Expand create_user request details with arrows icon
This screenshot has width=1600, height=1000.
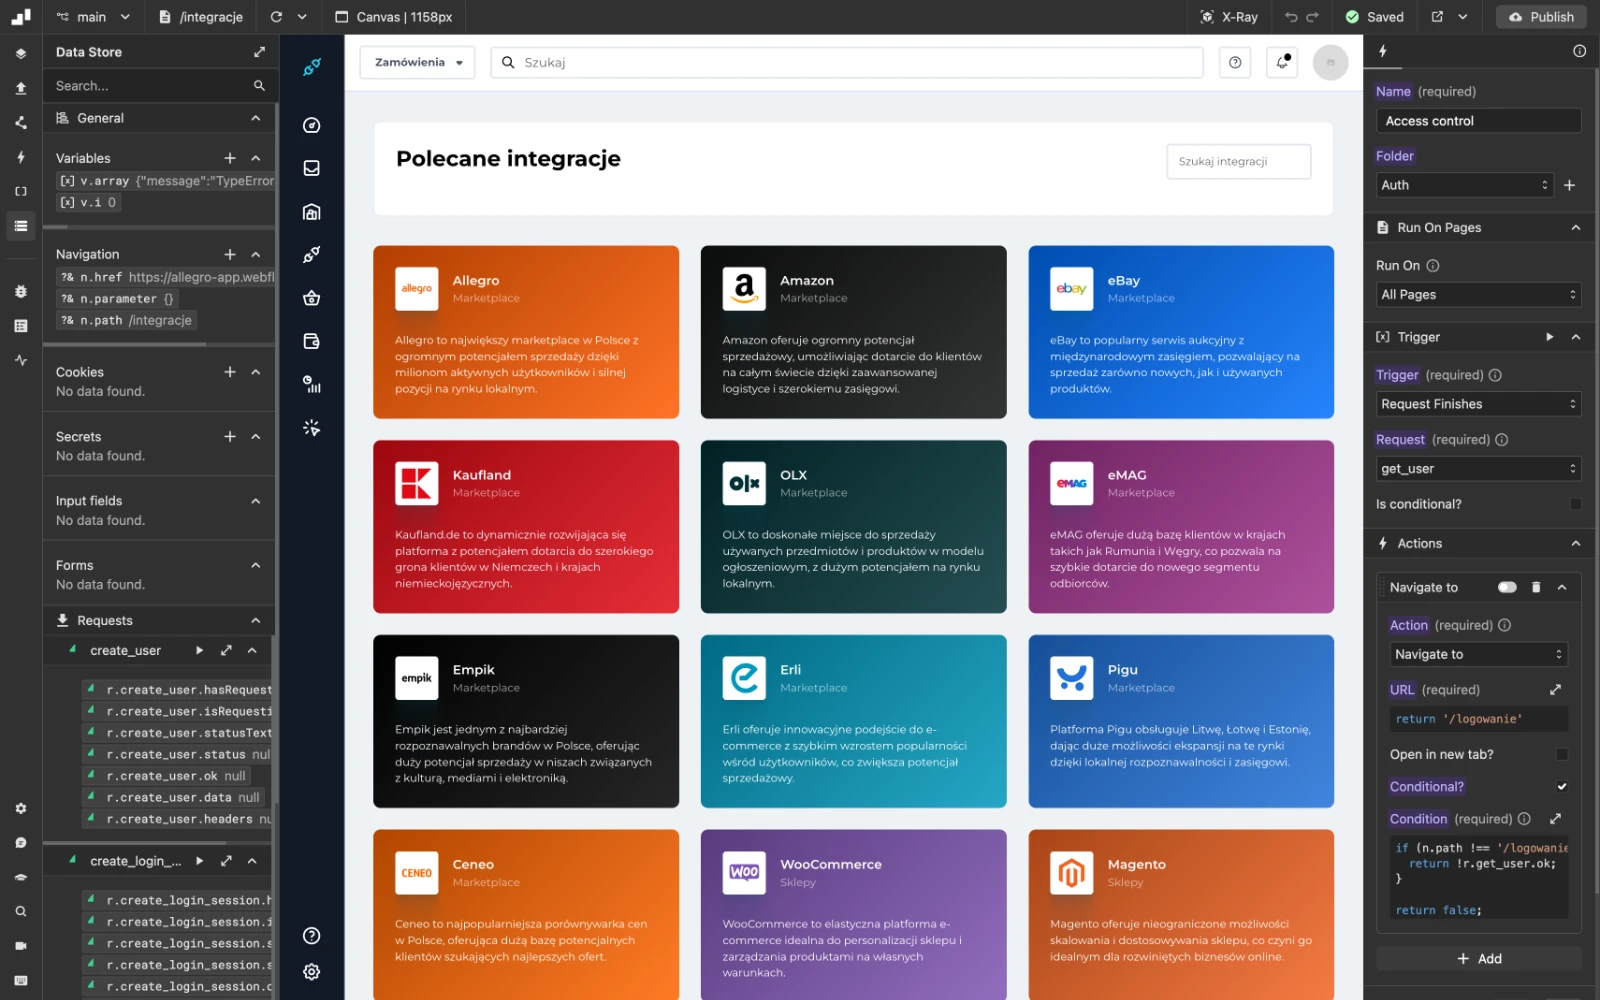click(x=226, y=650)
